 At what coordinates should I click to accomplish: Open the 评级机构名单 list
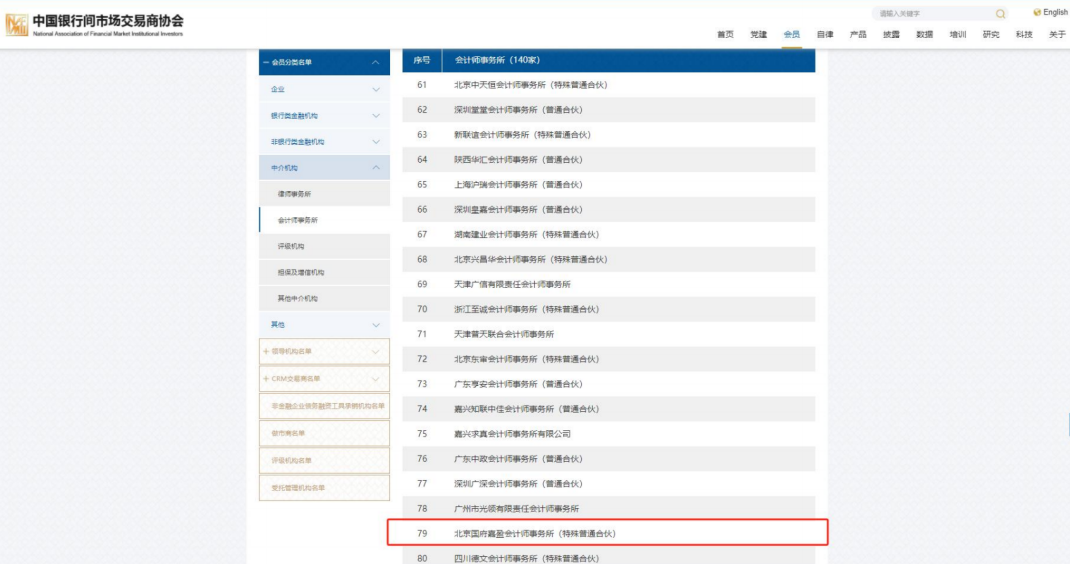pos(325,461)
